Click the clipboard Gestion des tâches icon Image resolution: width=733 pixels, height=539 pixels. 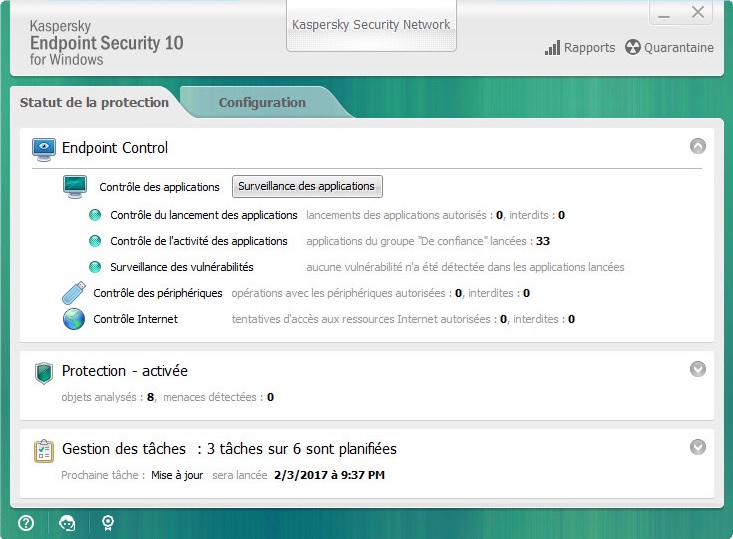tap(44, 451)
